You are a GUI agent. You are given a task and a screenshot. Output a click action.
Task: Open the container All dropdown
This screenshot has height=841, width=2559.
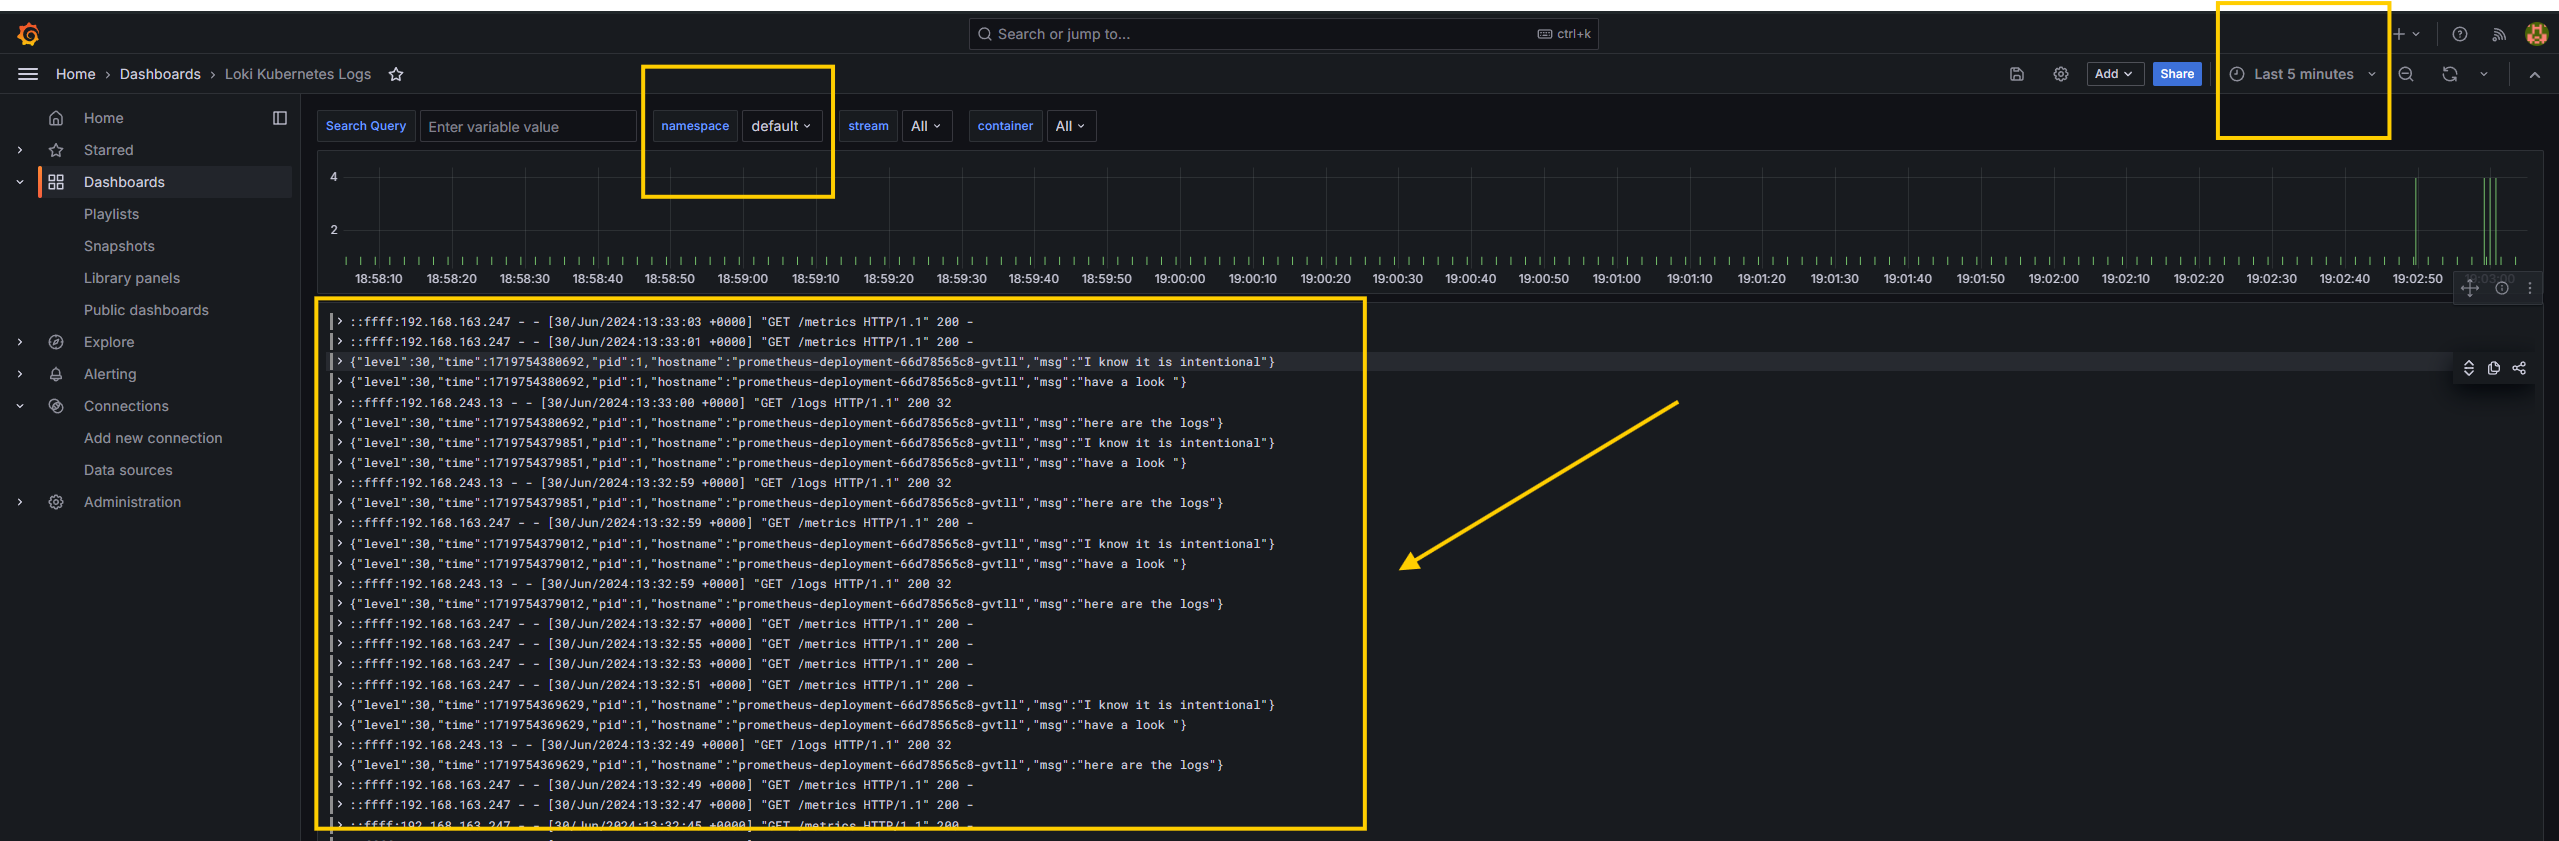[1070, 126]
